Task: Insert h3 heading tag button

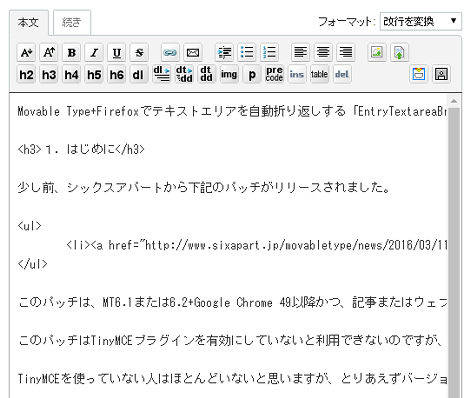Action: tap(49, 74)
